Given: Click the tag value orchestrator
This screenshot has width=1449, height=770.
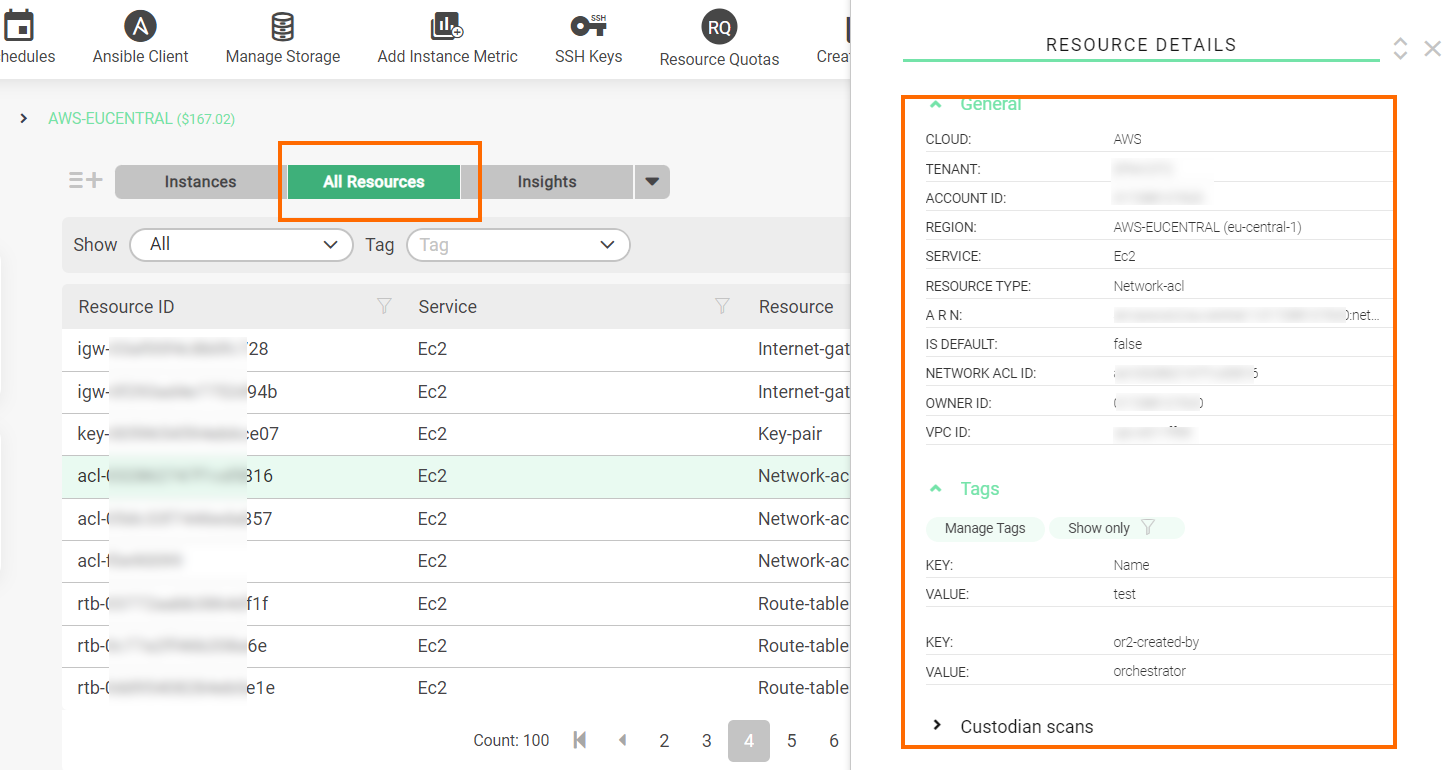Looking at the screenshot, I should [x=1149, y=671].
